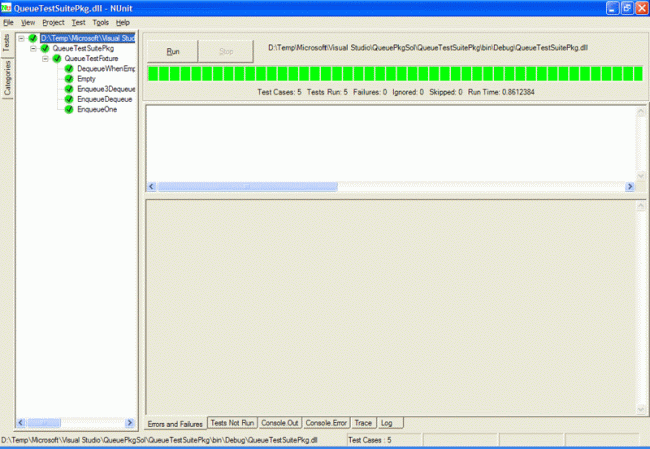Screen dimensions: 650x449
Task: Click the stack trace pane scroll up arrow
Action: [x=640, y=206]
